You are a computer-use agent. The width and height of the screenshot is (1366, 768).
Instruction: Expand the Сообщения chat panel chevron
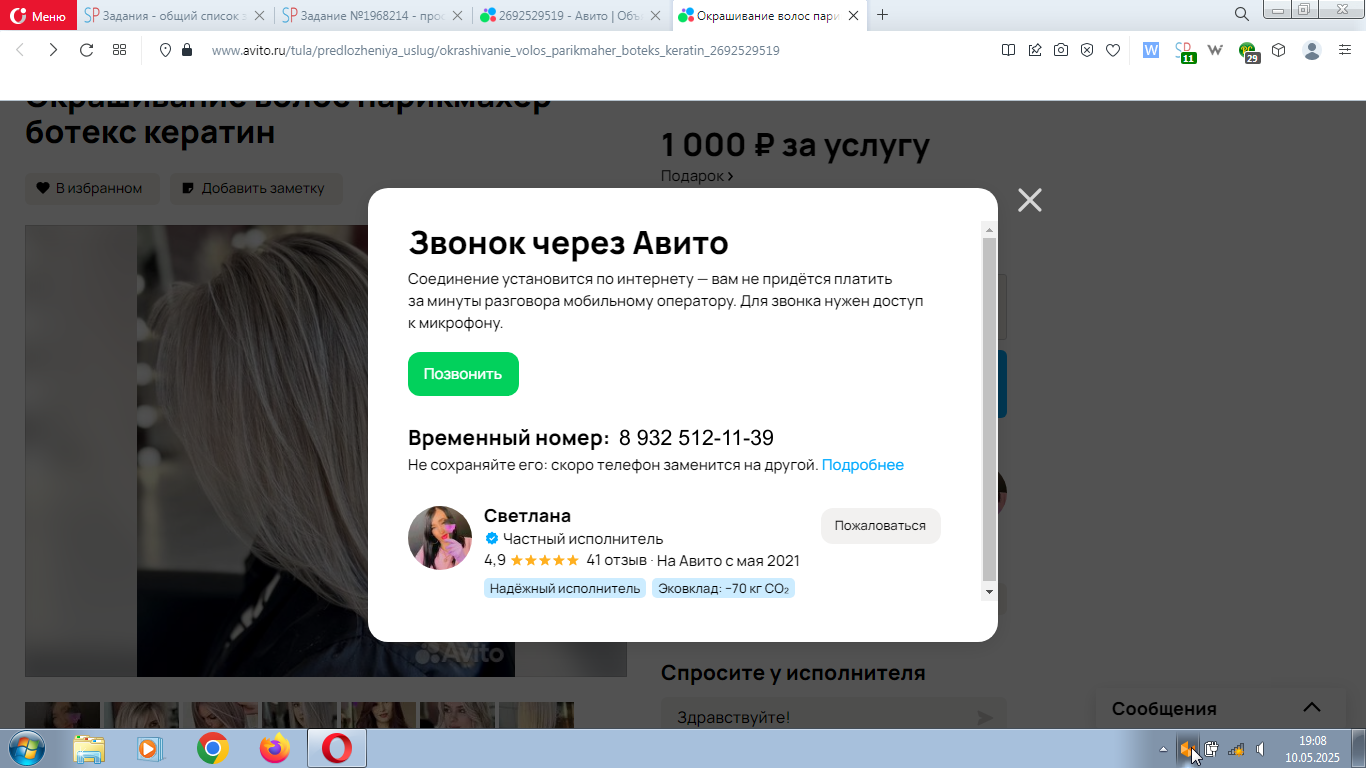(x=1312, y=707)
